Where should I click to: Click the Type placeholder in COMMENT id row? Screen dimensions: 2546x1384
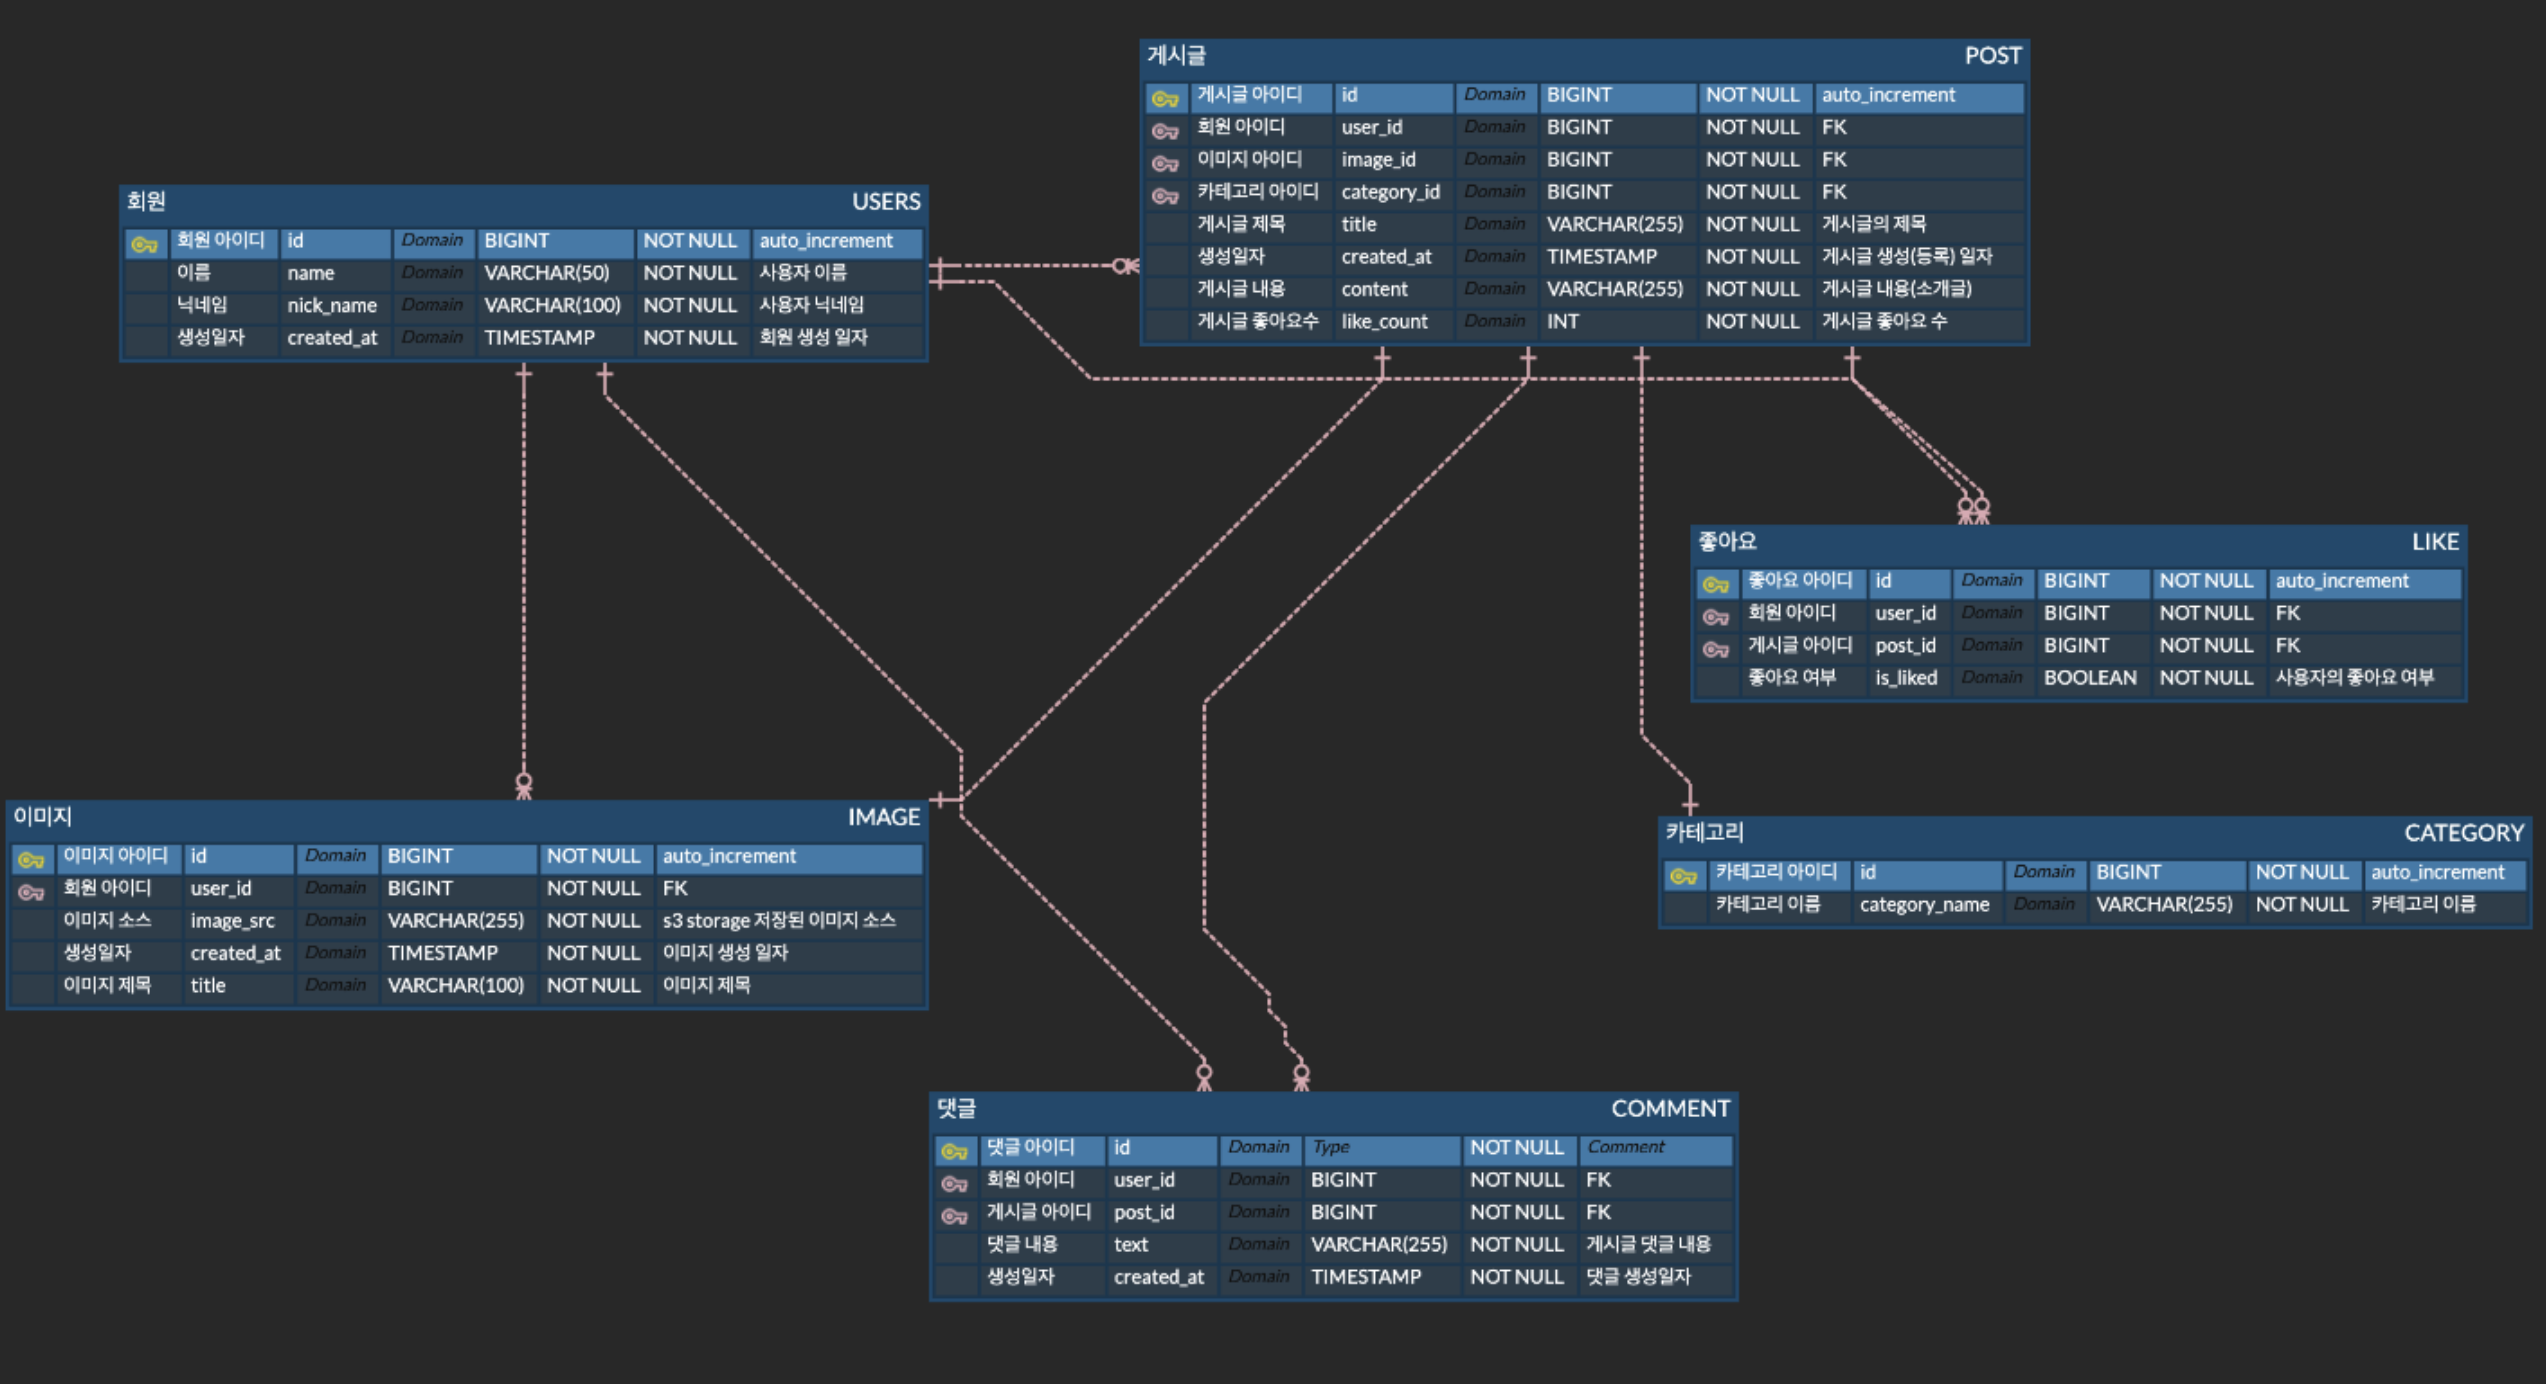tap(1331, 1147)
